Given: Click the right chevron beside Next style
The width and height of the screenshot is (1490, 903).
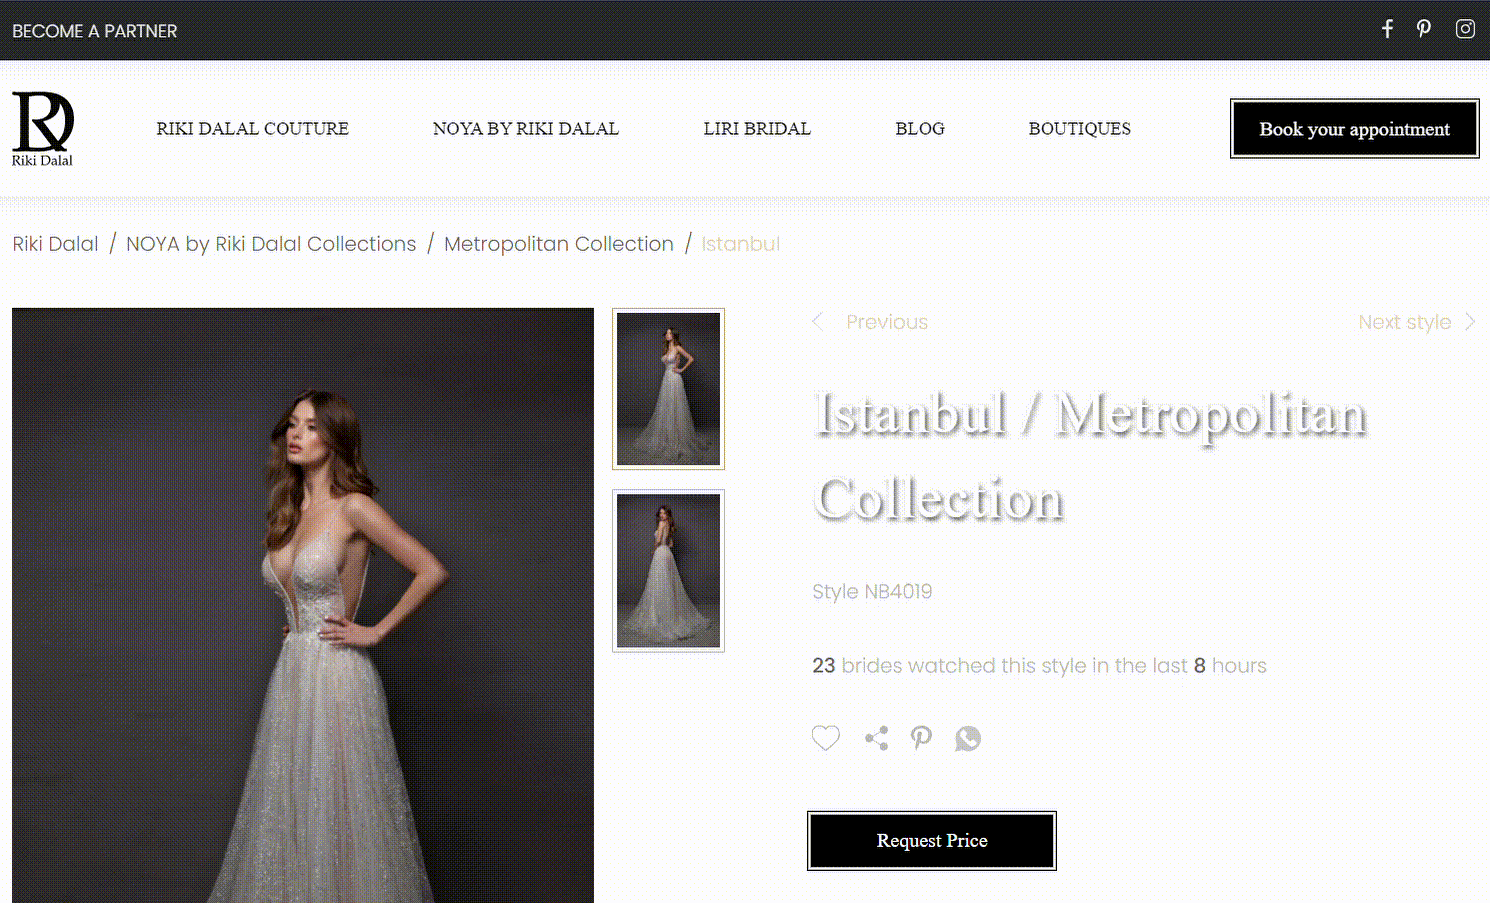Looking at the screenshot, I should tap(1469, 321).
